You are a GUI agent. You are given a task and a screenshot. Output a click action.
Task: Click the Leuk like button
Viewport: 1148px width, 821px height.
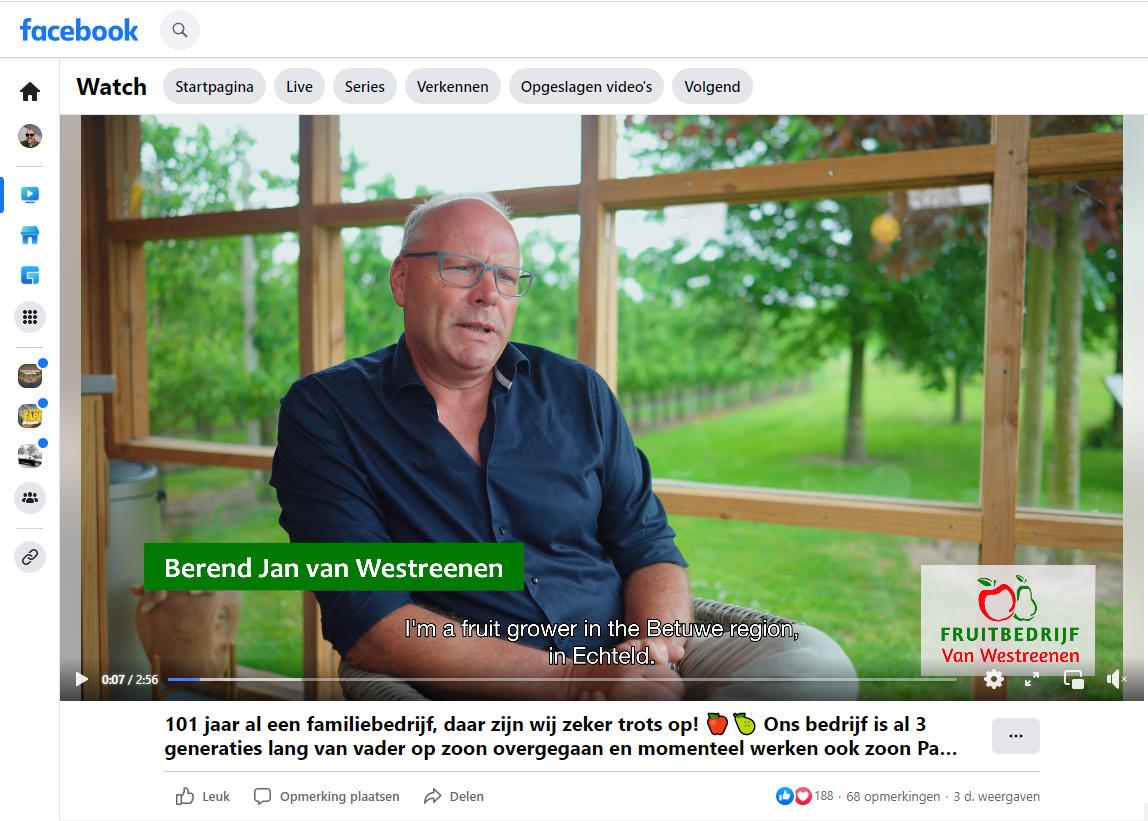point(203,796)
